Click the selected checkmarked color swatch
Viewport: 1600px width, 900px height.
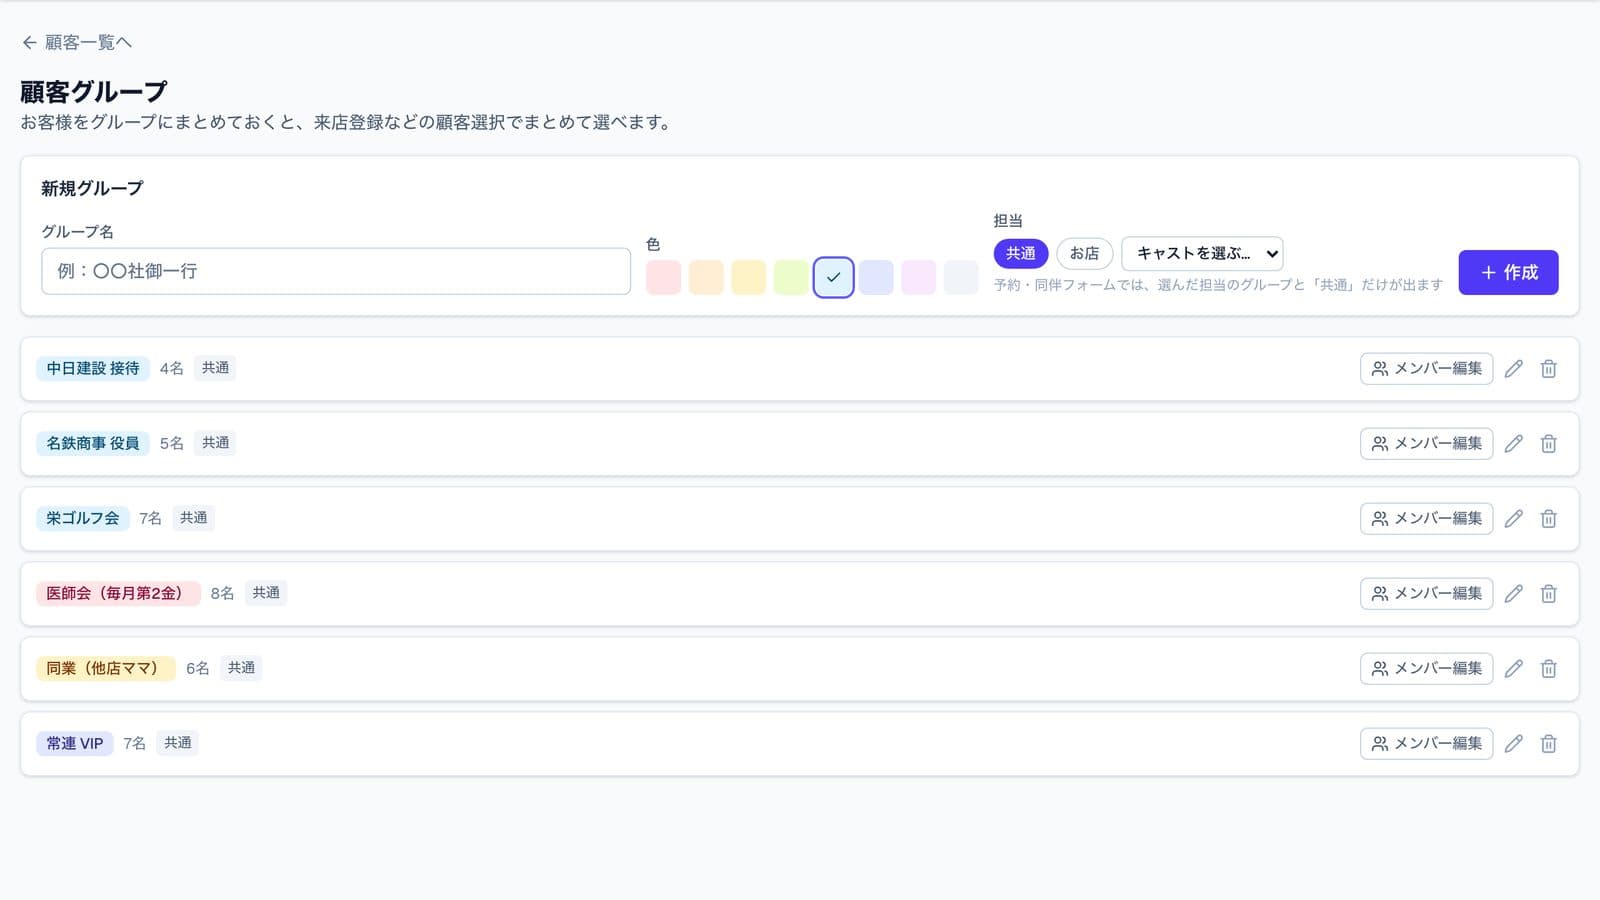click(x=834, y=277)
